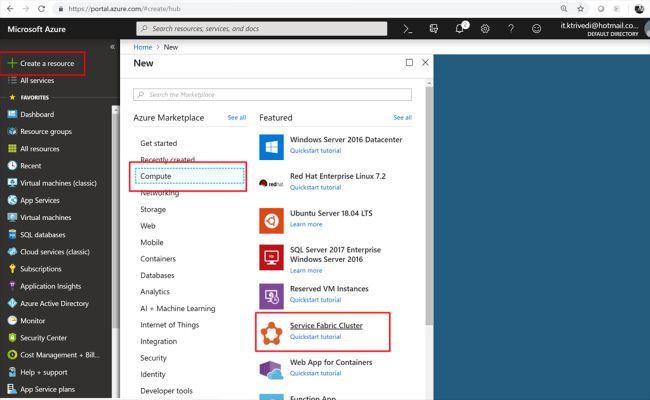Select AI + Machine Learning category

(178, 308)
